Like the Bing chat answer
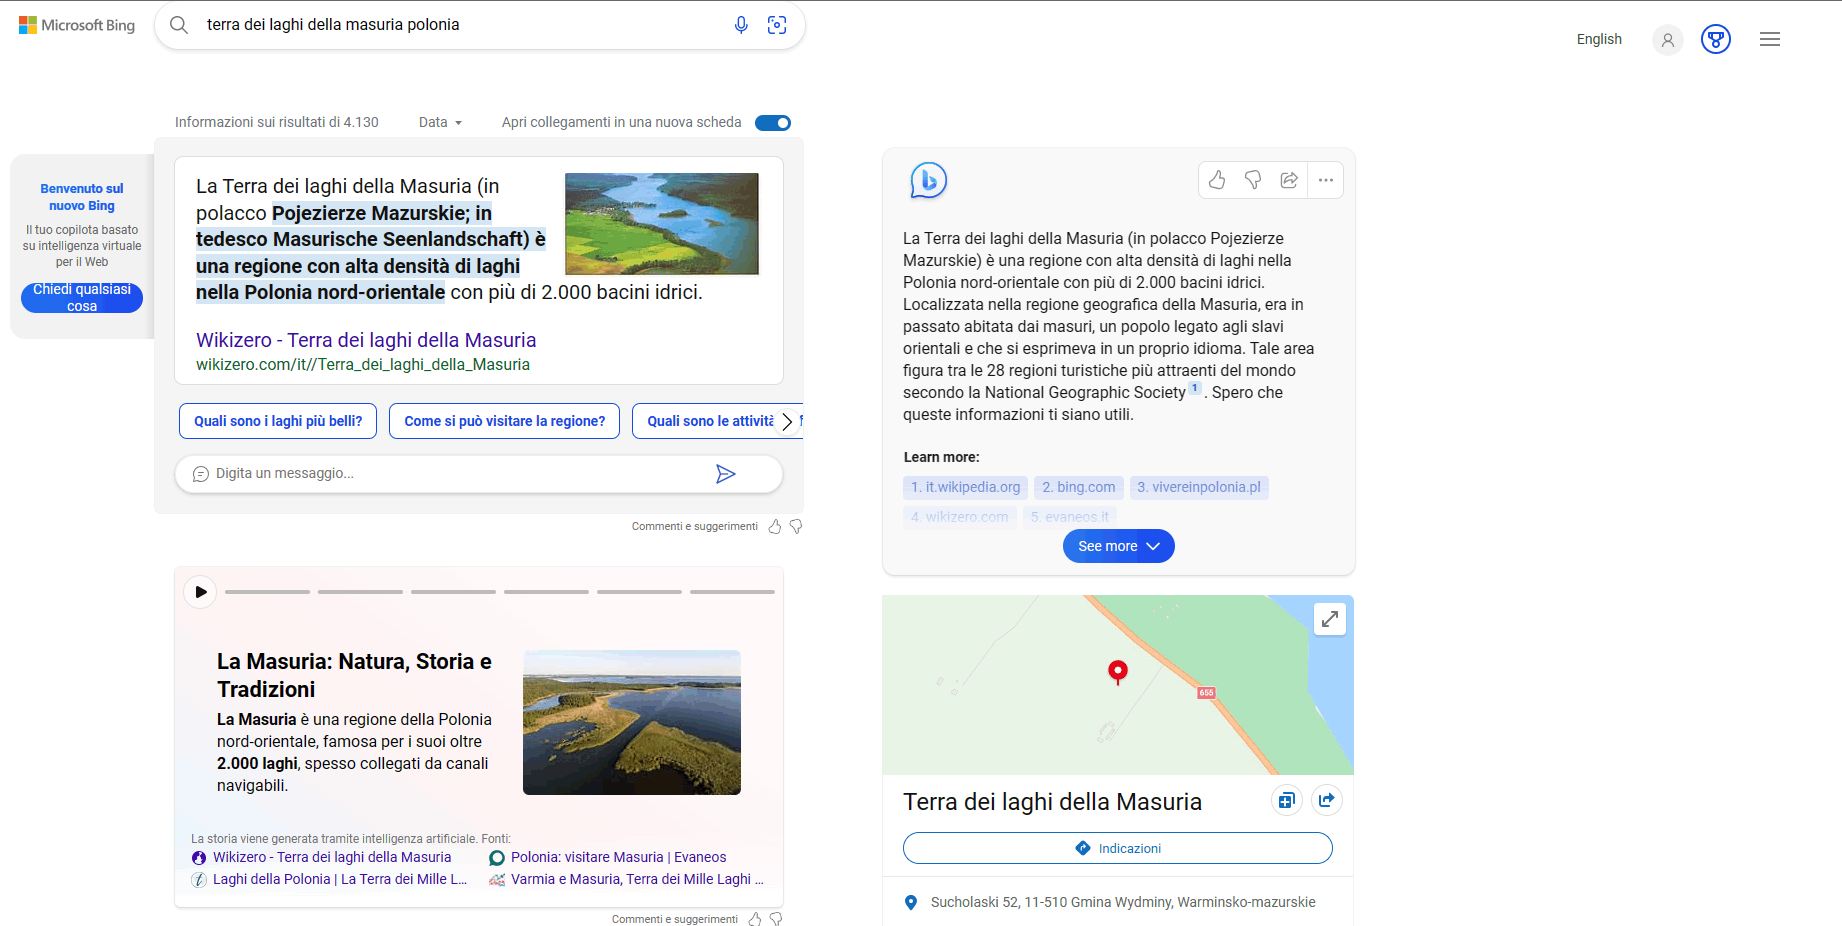Viewport: 1842px width, 926px height. pos(1217,180)
